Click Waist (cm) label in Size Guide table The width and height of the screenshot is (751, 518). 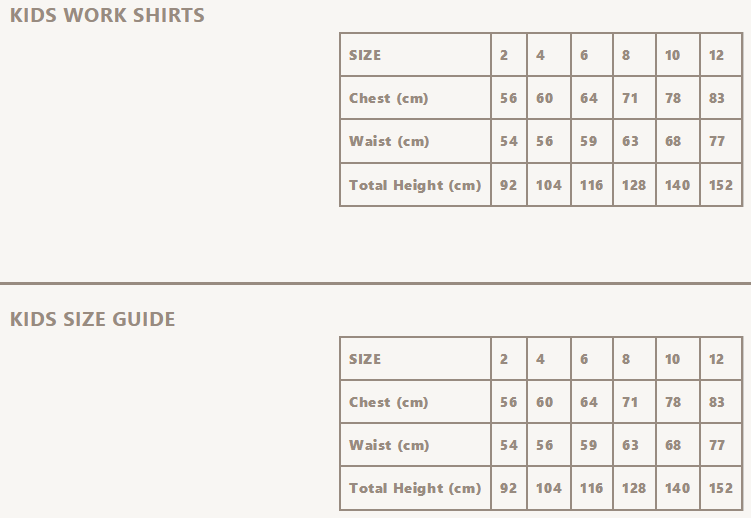[388, 445]
